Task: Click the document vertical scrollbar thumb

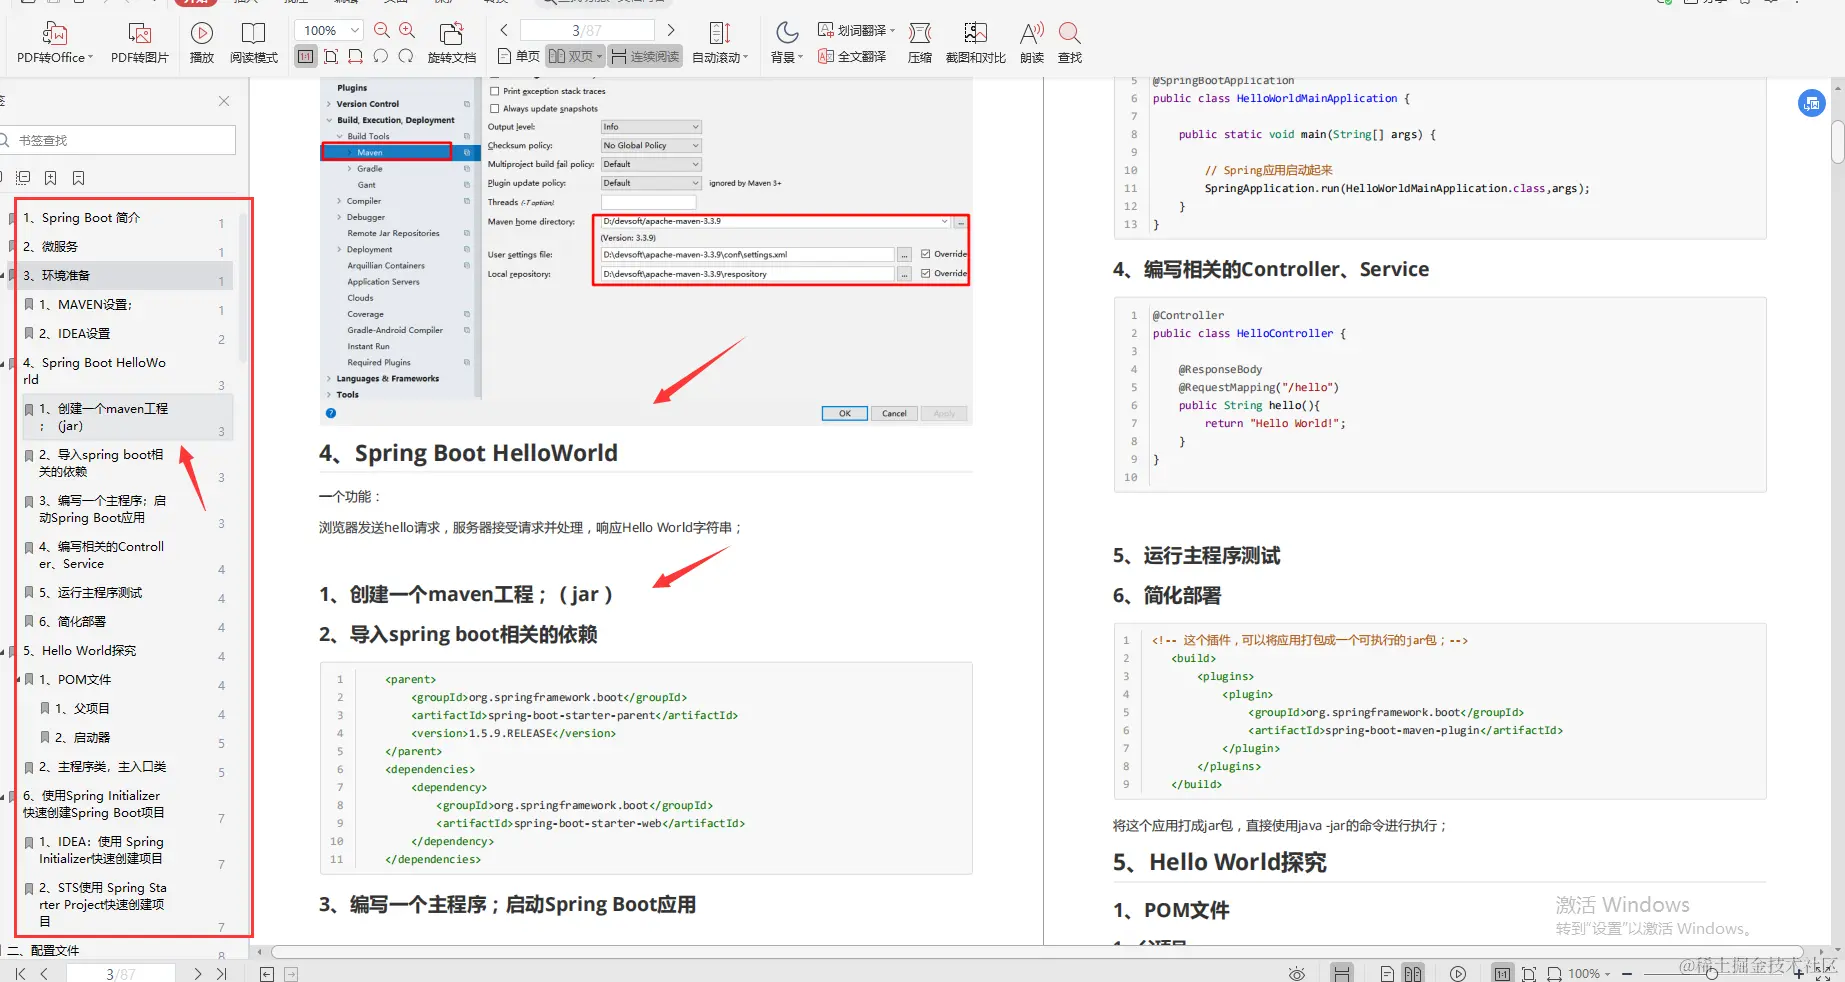Action: 1838,142
